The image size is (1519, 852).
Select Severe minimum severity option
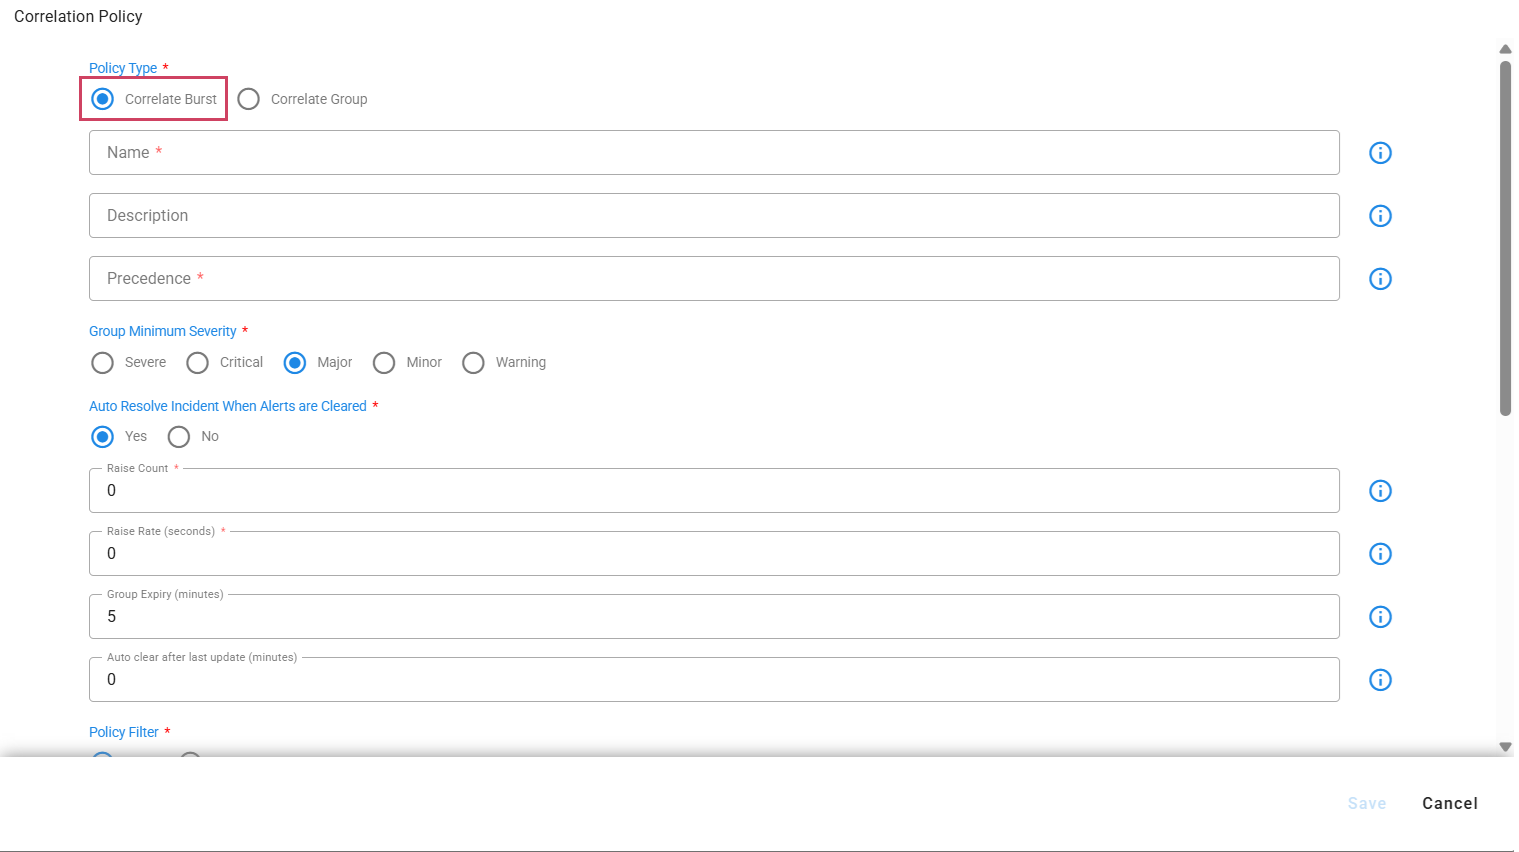pyautogui.click(x=103, y=363)
